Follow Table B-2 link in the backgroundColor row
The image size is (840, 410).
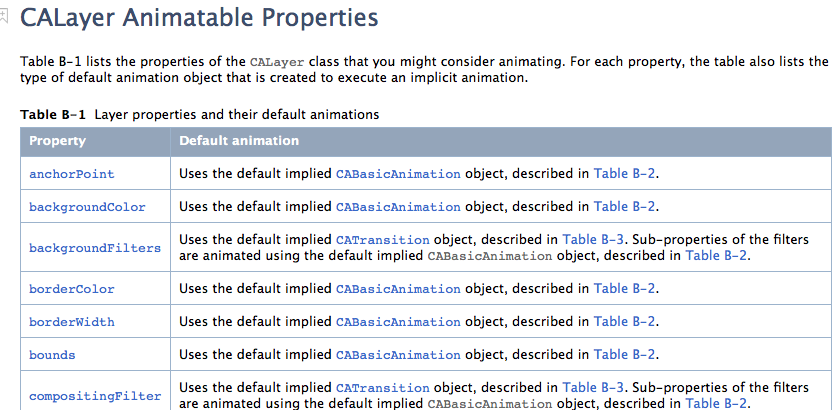(x=624, y=207)
